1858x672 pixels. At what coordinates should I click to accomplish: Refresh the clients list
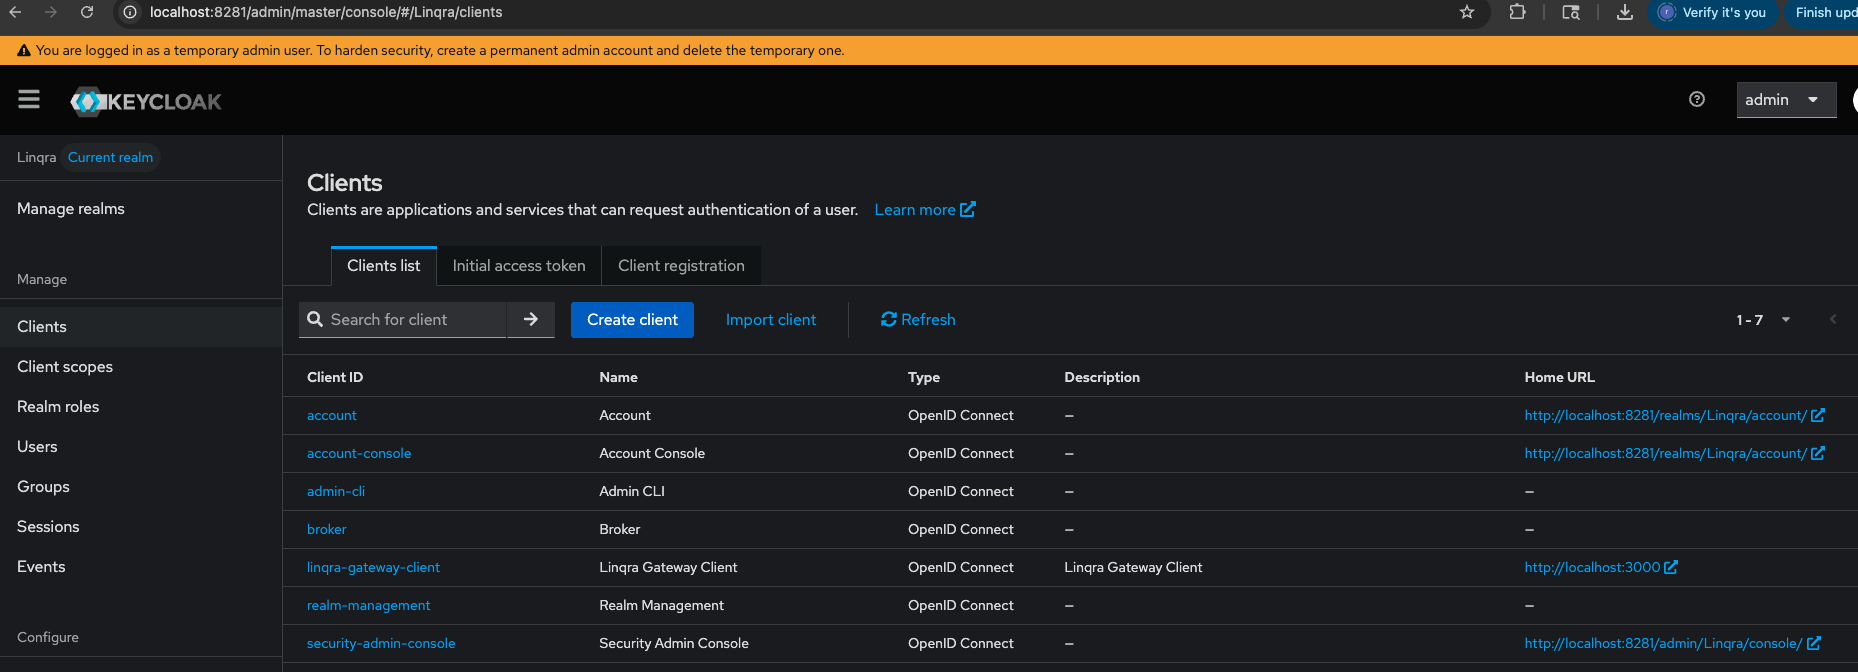(918, 320)
